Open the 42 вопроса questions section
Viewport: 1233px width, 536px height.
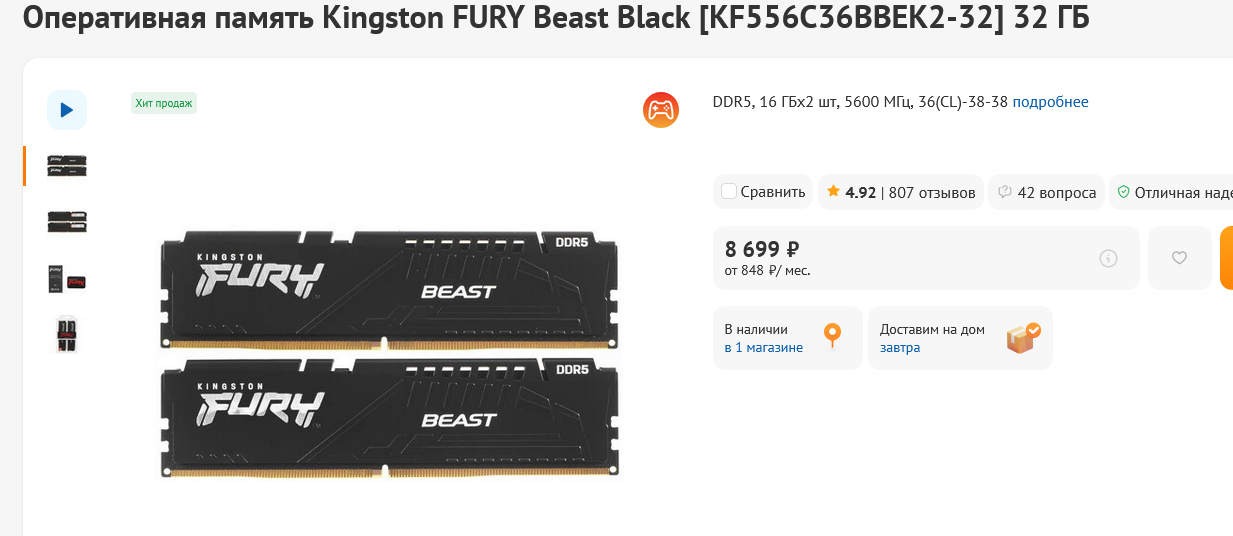1057,192
